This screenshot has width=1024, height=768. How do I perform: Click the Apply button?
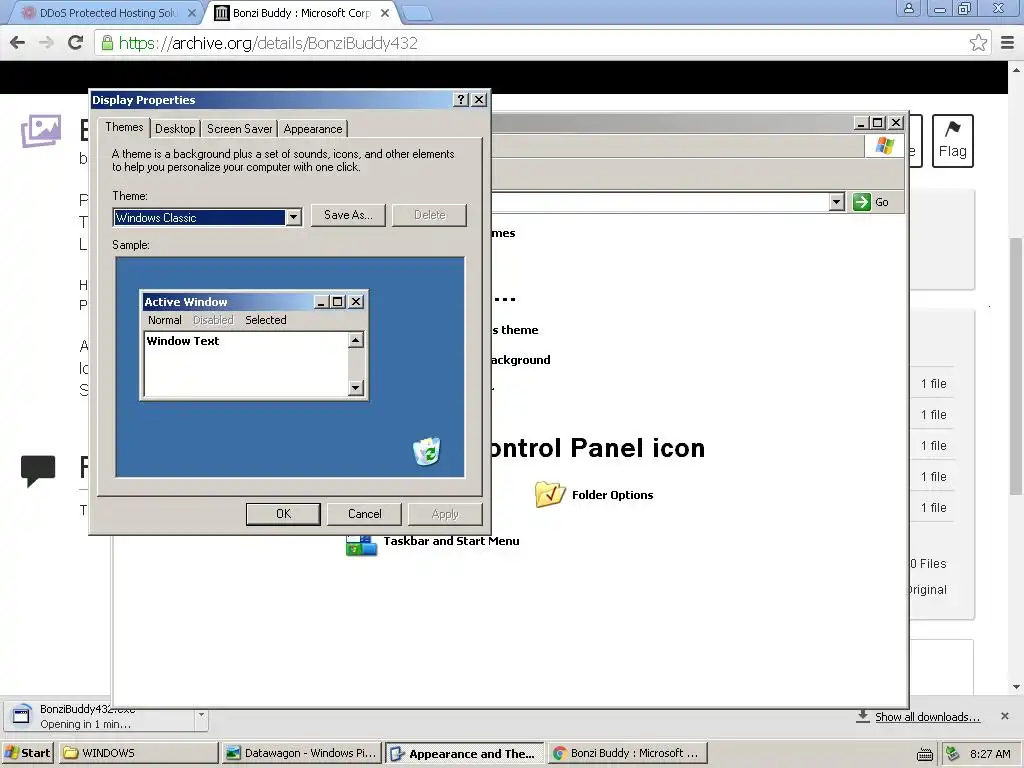pos(445,514)
